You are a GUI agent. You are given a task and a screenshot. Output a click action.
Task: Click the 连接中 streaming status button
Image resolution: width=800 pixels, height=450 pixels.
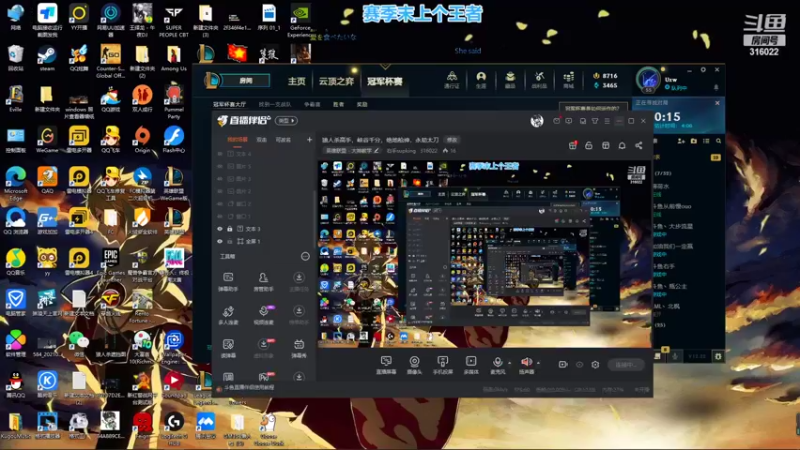[626, 365]
